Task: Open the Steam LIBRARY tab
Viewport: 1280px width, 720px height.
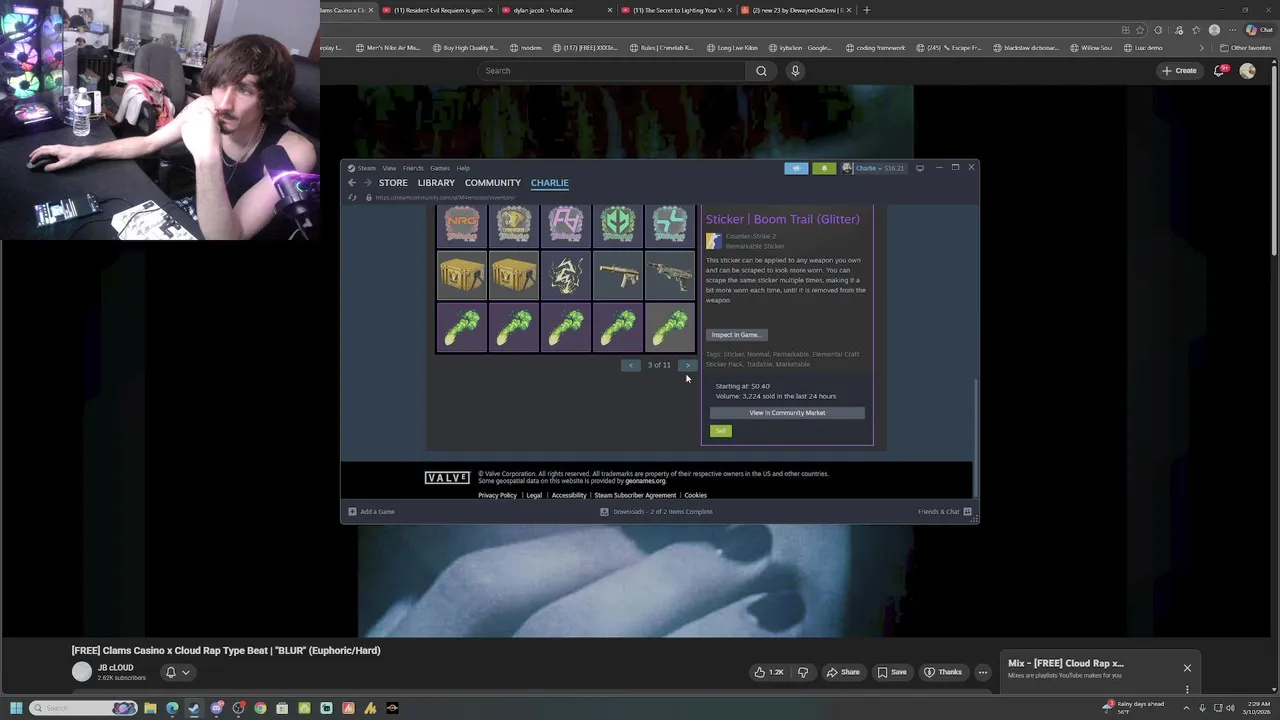Action: (436, 183)
